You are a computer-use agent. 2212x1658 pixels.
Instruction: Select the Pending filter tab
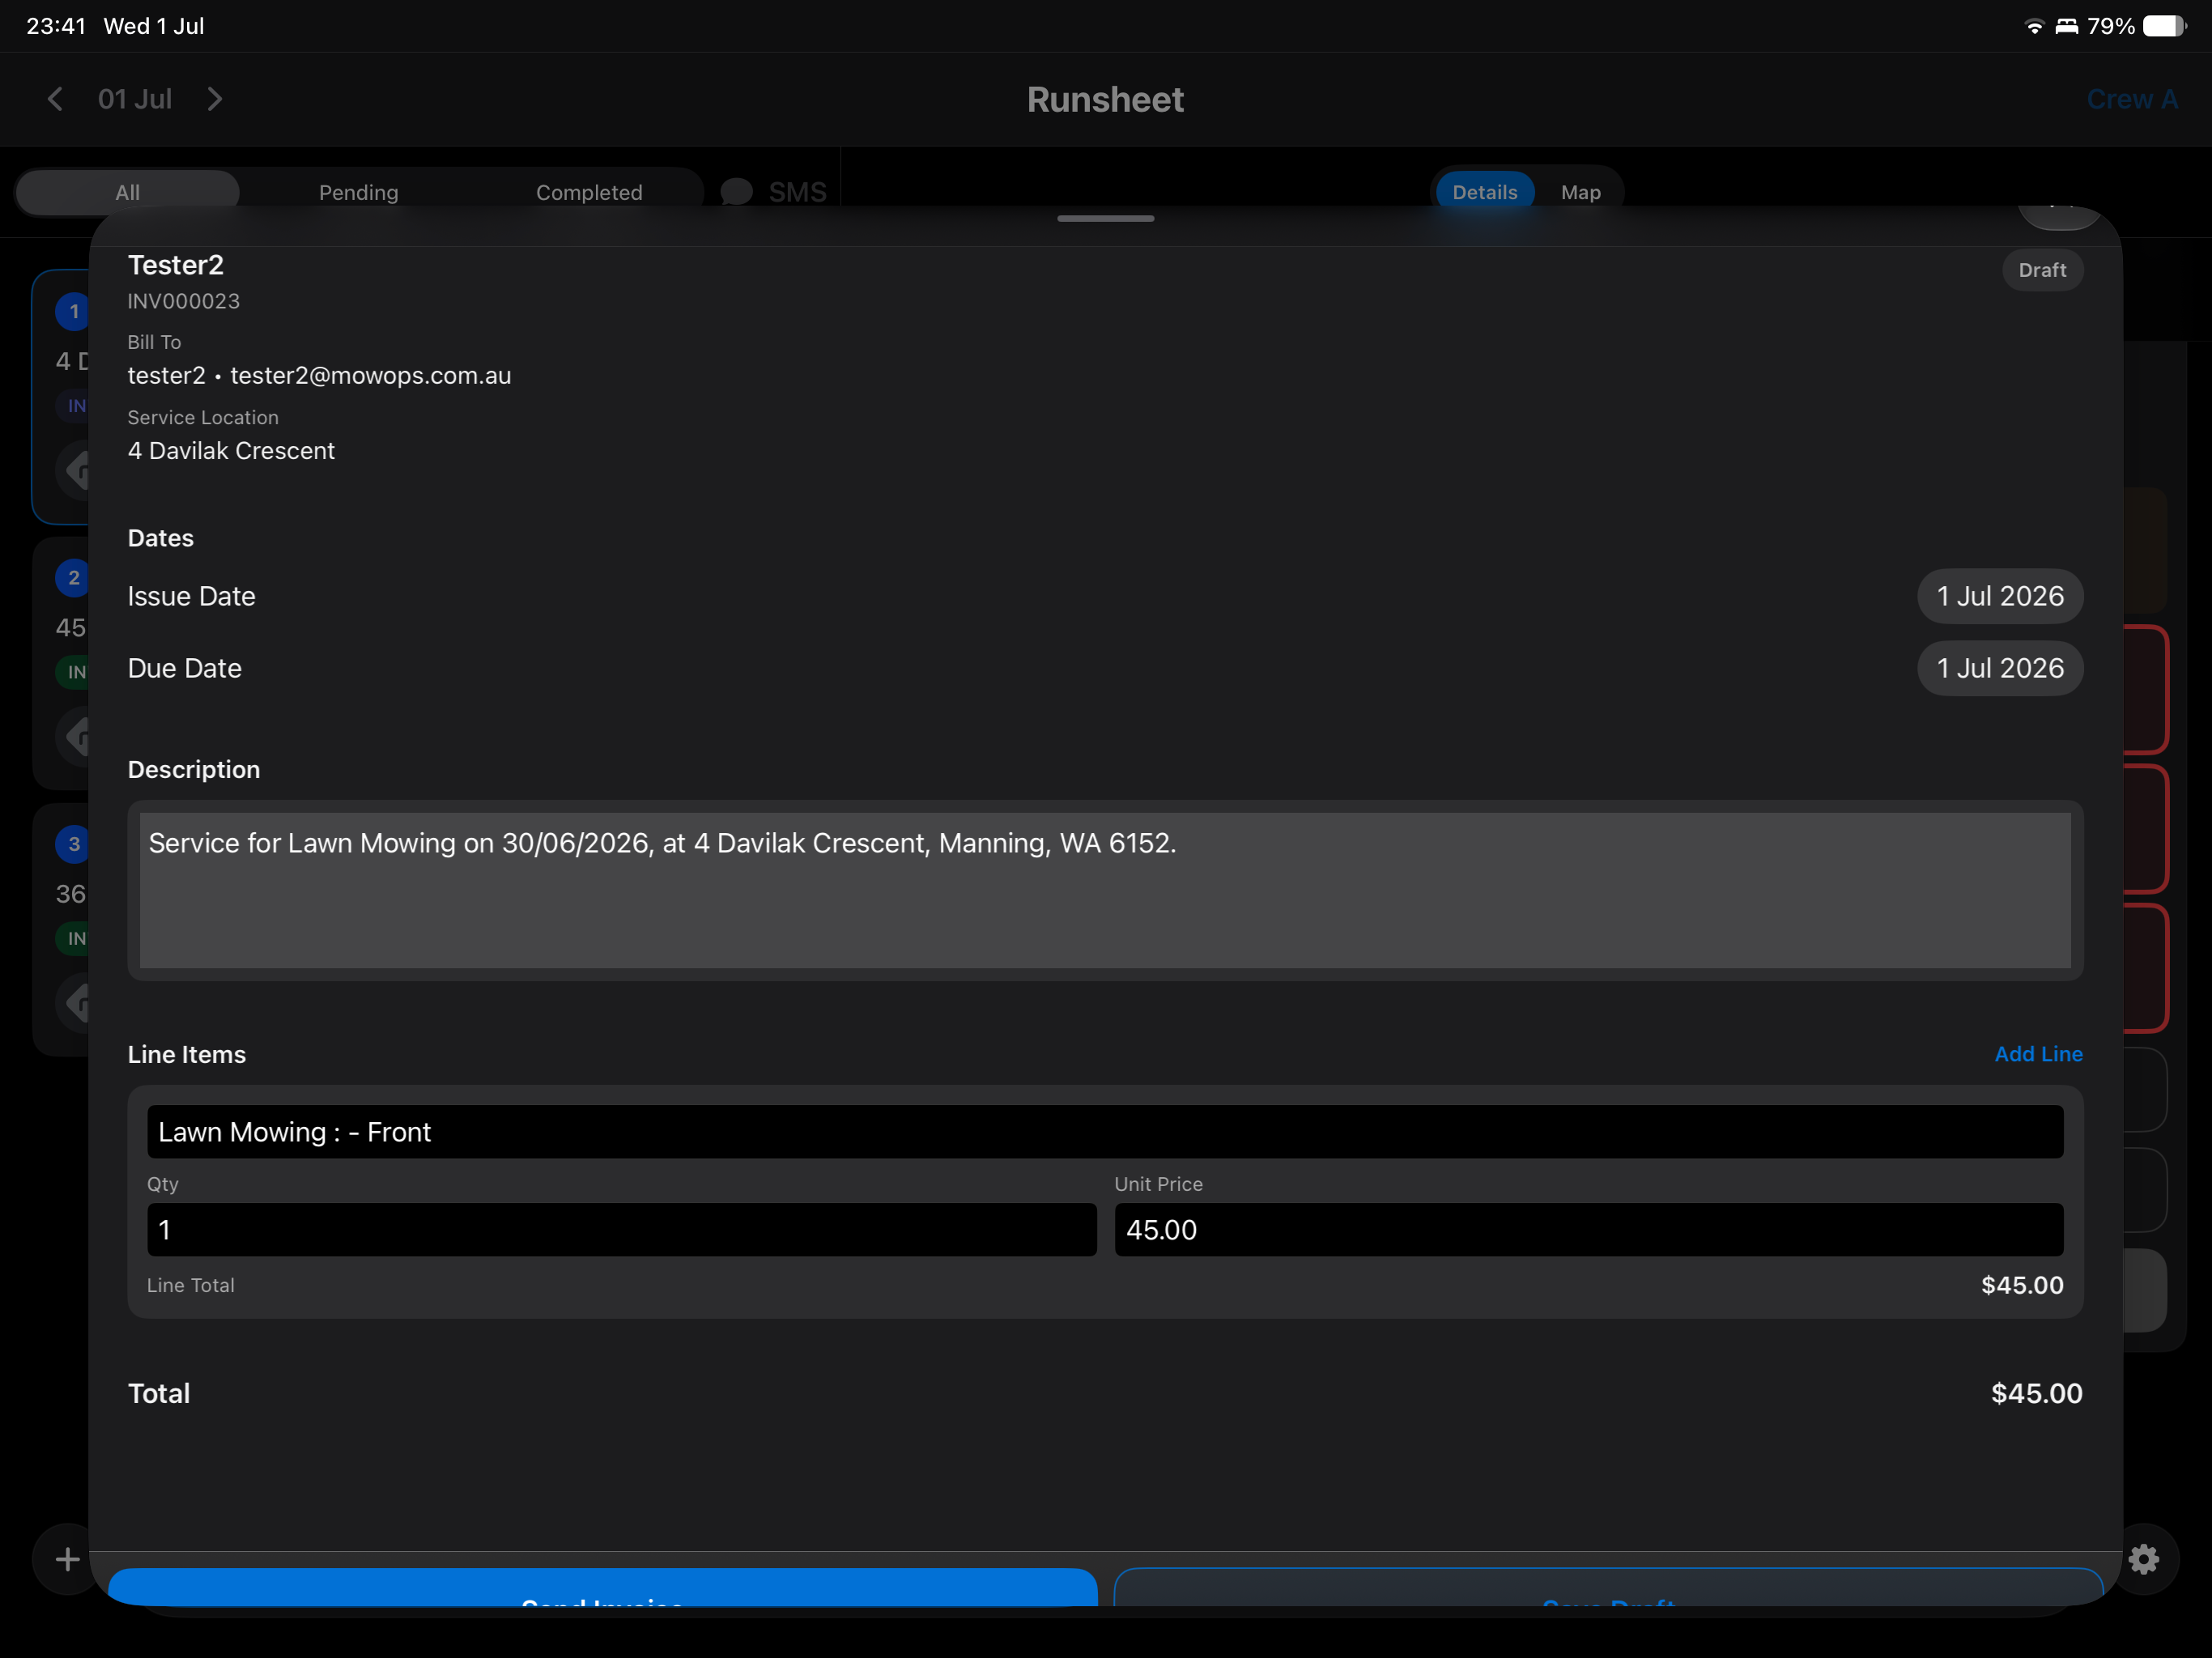tap(358, 191)
